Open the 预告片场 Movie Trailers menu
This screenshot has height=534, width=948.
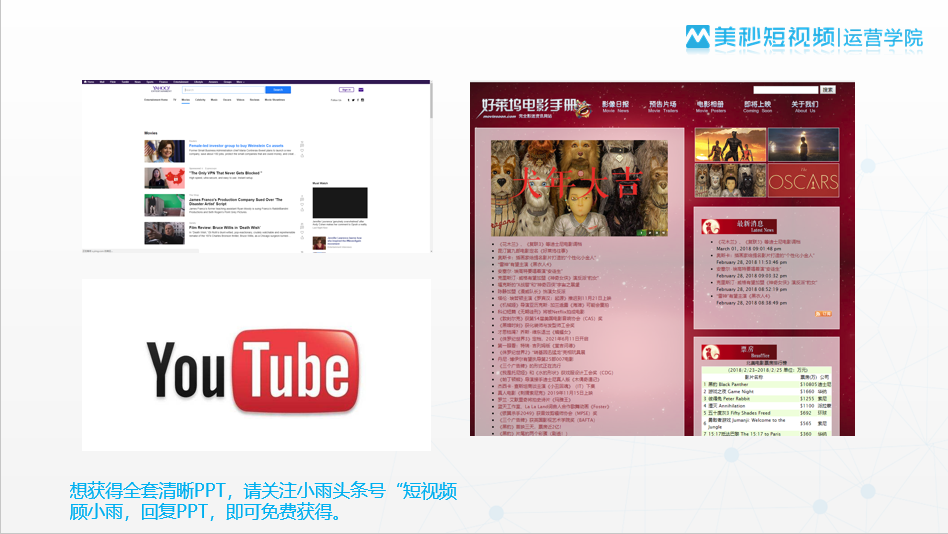point(663,106)
